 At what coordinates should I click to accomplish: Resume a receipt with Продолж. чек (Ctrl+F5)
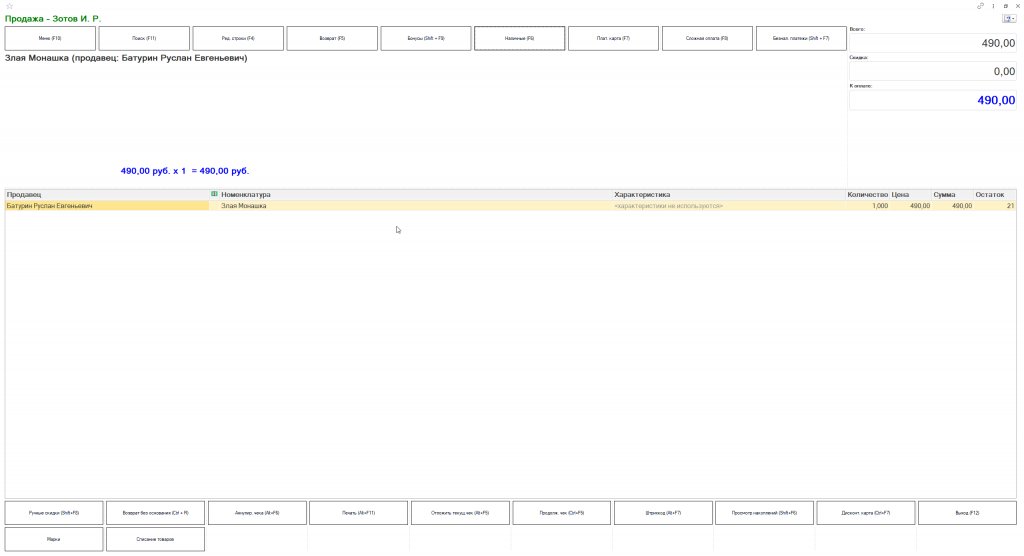[x=562, y=513]
